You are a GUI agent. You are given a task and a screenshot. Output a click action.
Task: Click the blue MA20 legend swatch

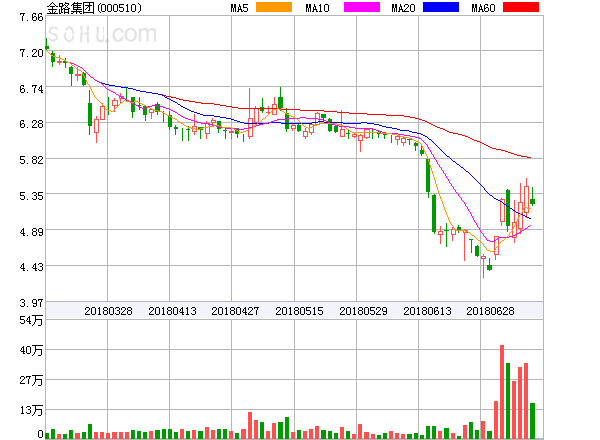click(x=441, y=8)
